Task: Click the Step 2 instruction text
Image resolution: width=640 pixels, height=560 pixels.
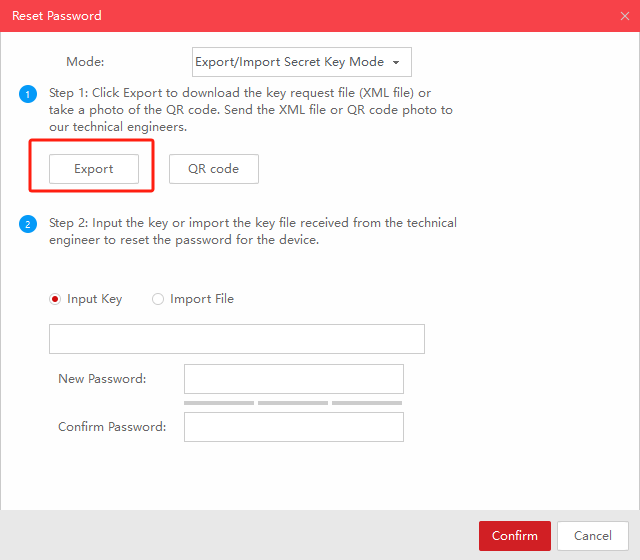Action: tap(253, 231)
